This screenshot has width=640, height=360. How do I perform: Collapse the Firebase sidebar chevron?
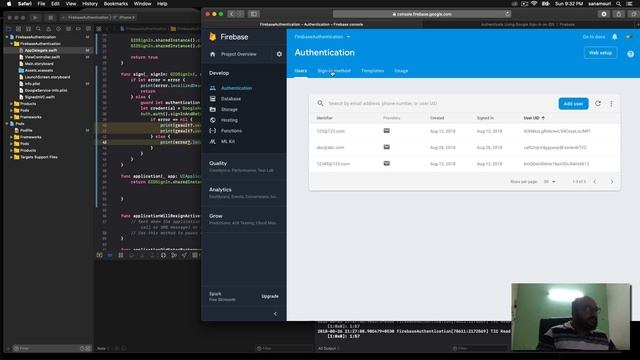pyautogui.click(x=275, y=313)
